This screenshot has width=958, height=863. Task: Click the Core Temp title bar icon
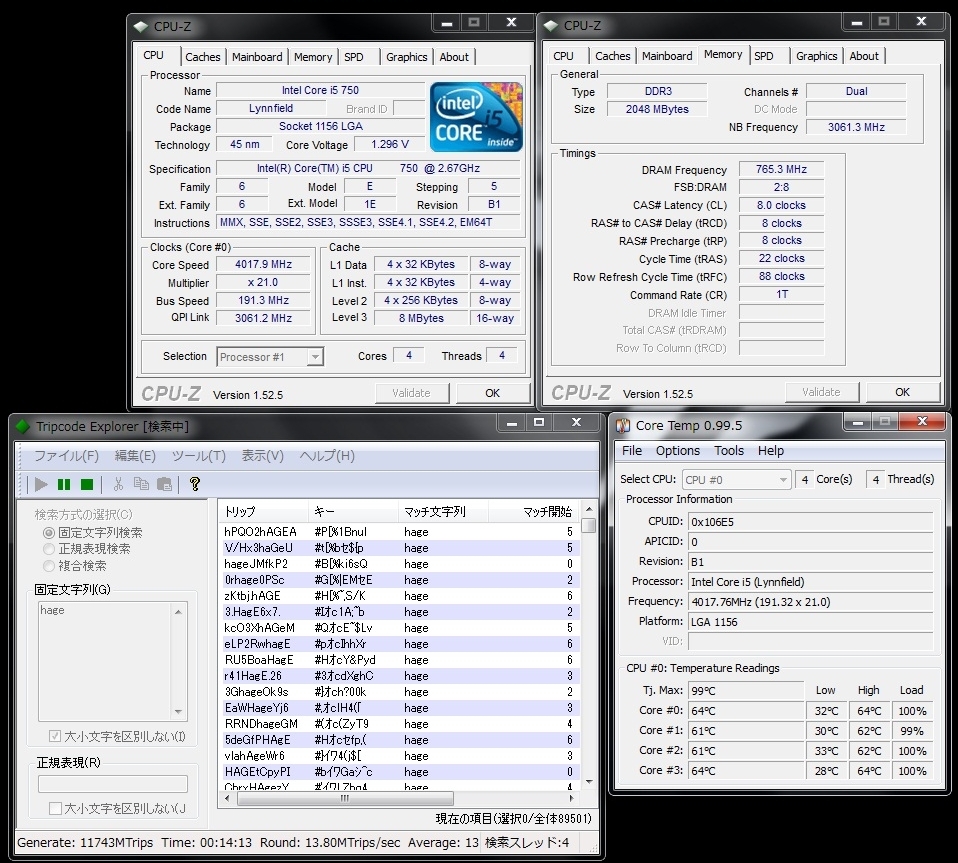click(x=623, y=426)
